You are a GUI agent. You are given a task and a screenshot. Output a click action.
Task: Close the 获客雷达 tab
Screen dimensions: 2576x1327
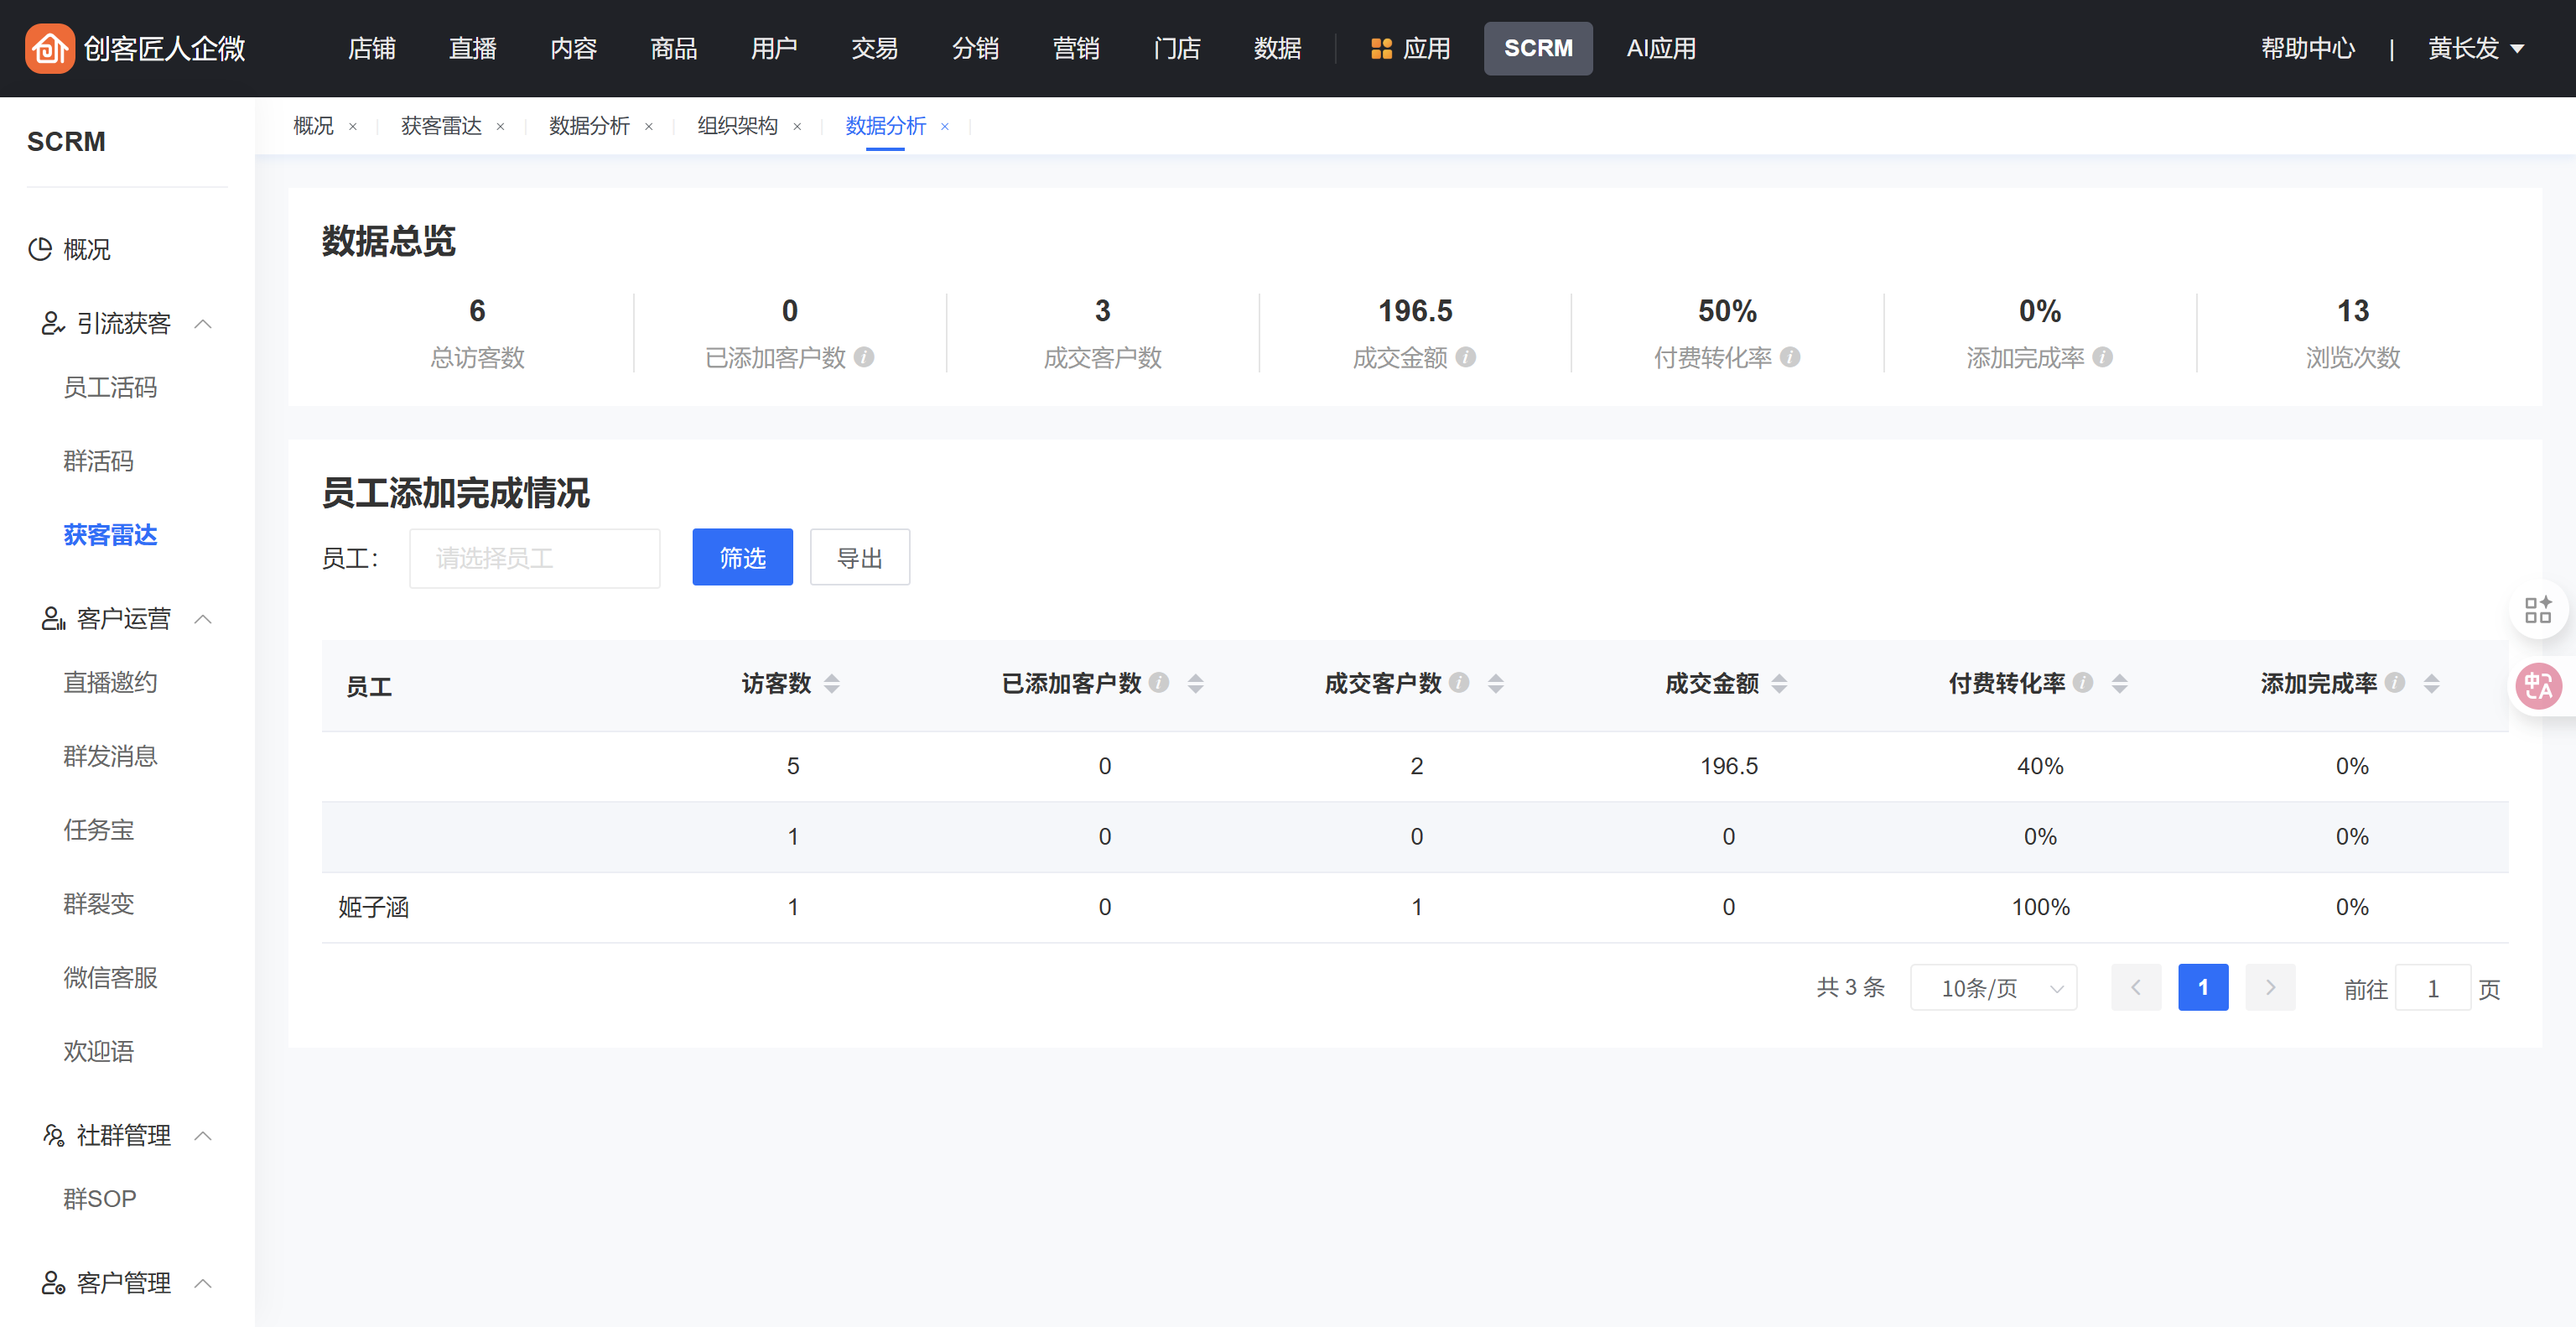coord(500,127)
